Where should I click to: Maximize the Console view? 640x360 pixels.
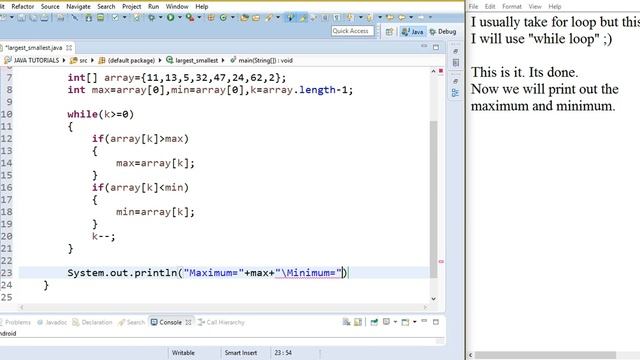[436, 322]
